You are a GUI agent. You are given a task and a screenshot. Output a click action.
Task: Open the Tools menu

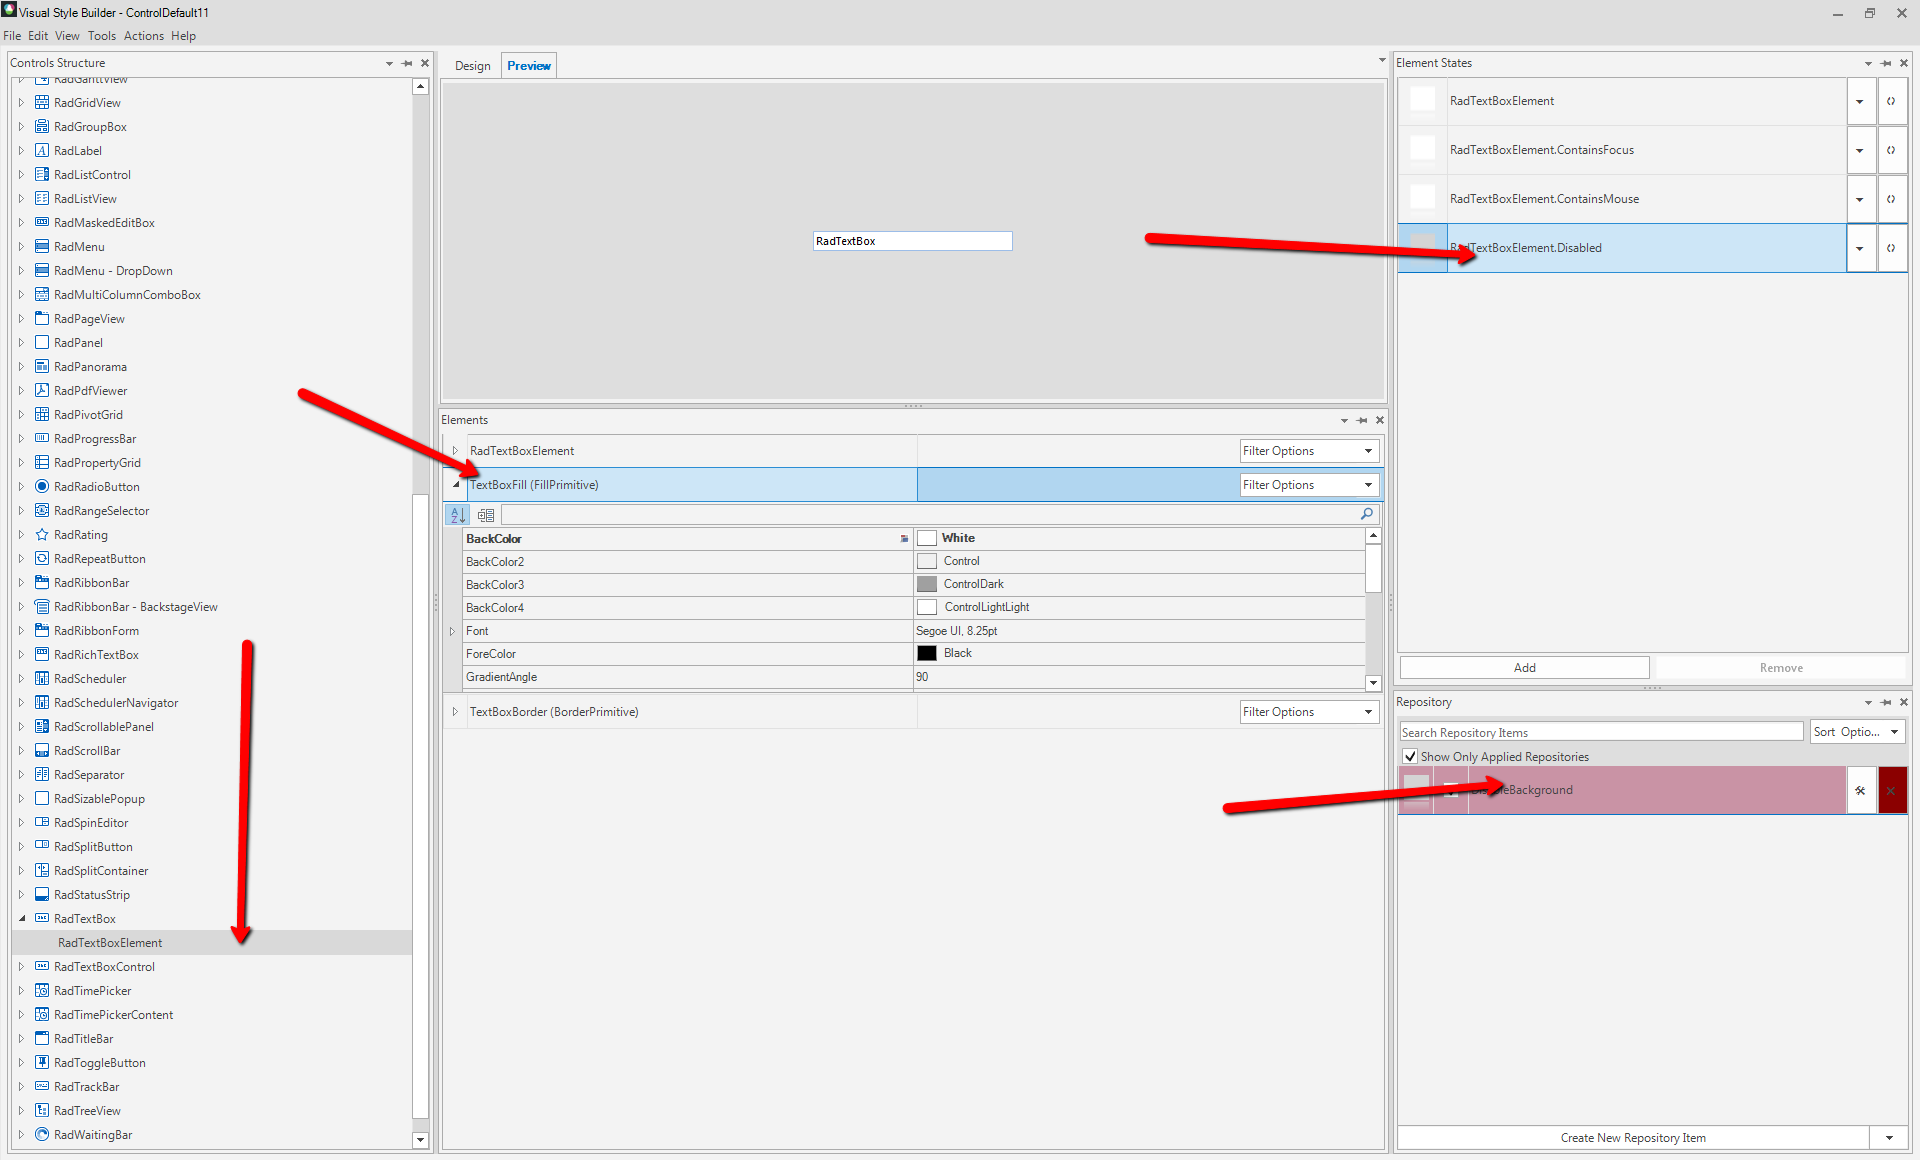pyautogui.click(x=101, y=36)
